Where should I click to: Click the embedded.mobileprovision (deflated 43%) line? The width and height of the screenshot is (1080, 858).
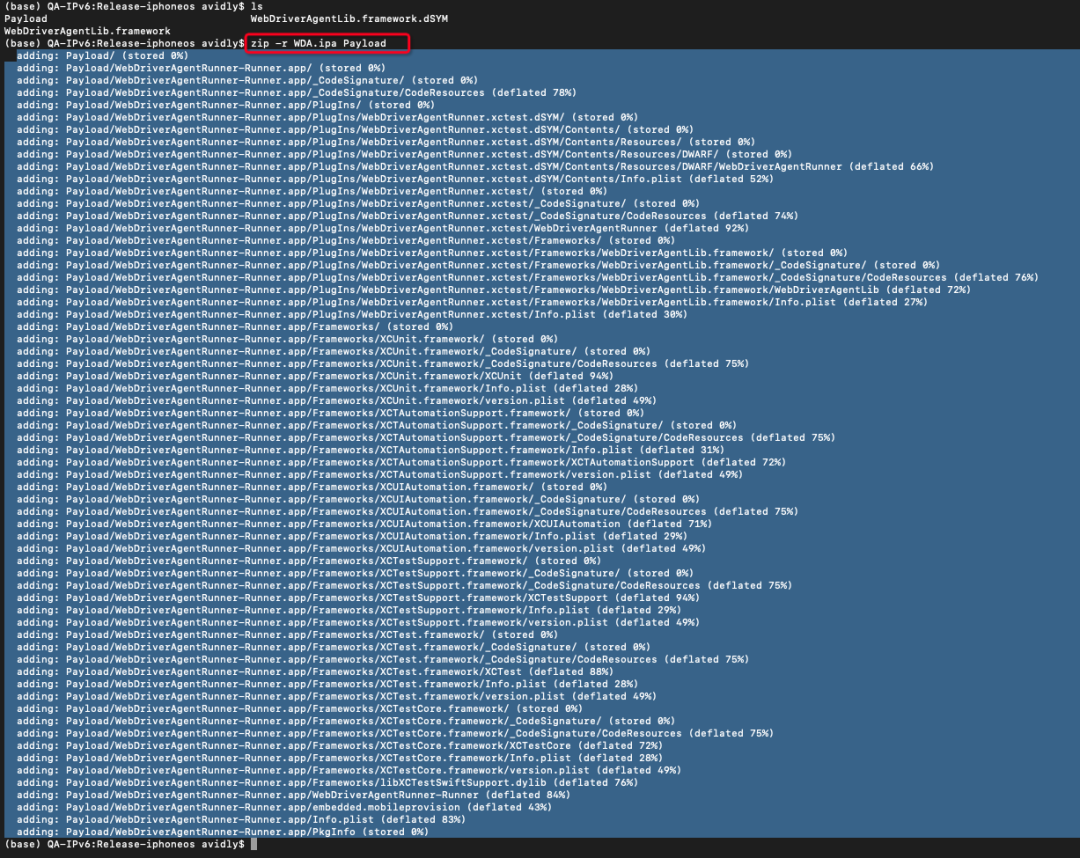click(x=284, y=807)
